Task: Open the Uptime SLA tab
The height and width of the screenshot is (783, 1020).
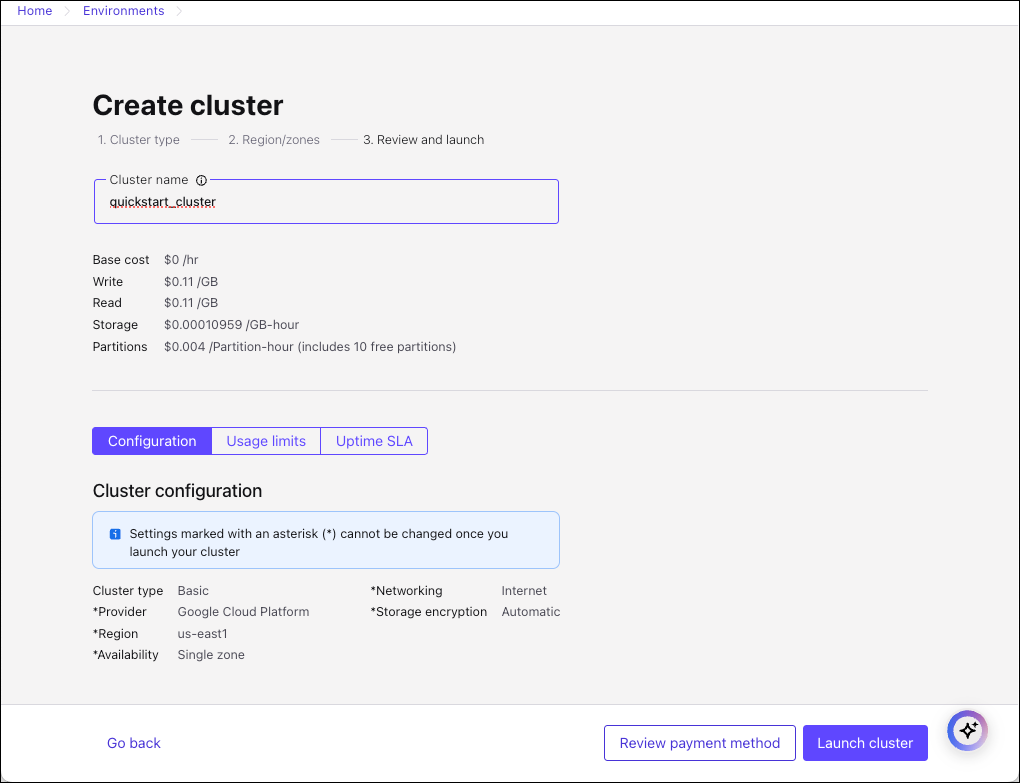Action: point(374,441)
